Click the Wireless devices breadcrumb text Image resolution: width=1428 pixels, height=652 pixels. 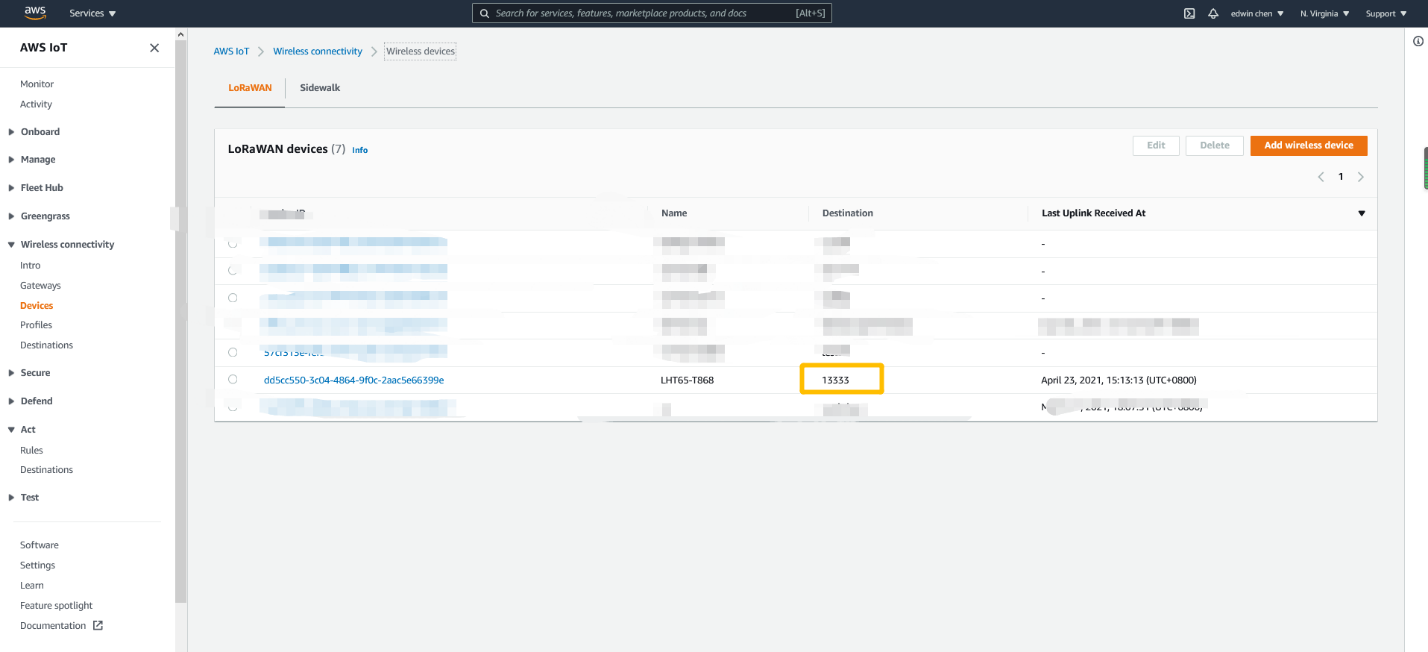pyautogui.click(x=420, y=51)
